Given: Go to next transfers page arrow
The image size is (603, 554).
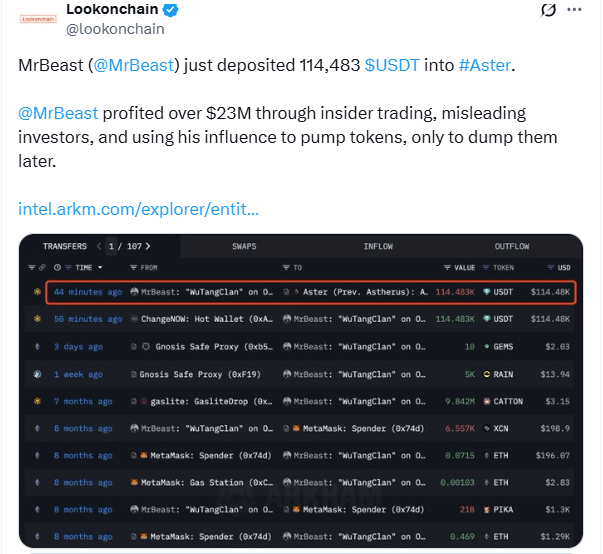Looking at the screenshot, I should (148, 246).
